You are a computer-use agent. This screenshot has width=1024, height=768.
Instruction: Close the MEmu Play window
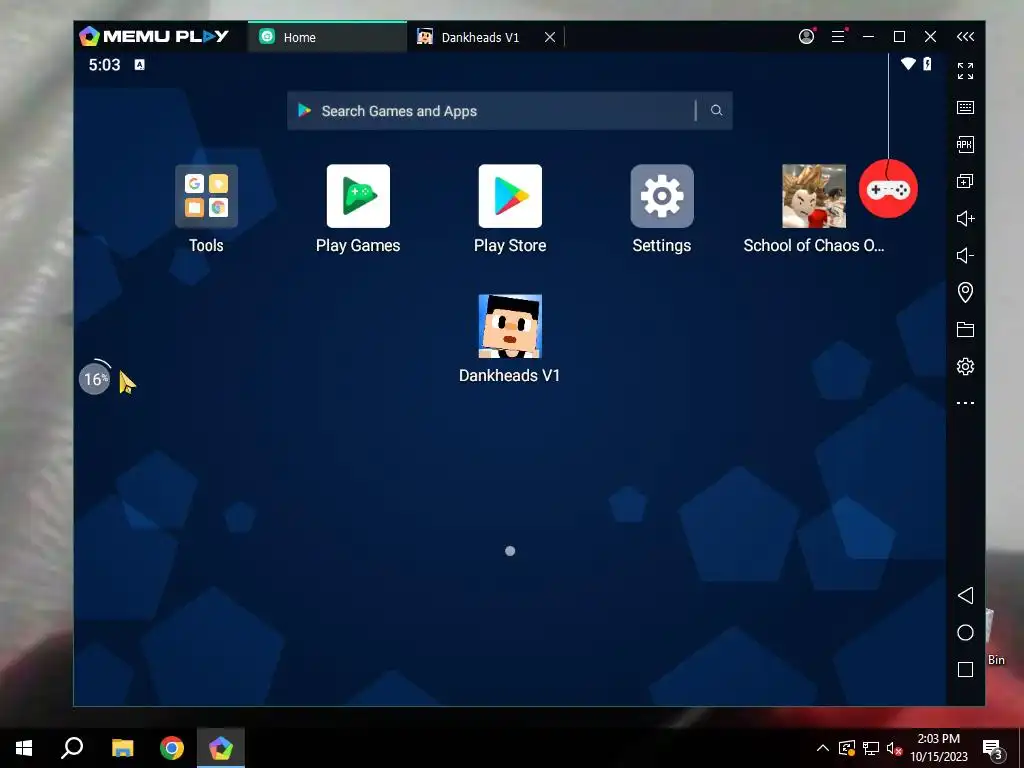[x=931, y=37]
